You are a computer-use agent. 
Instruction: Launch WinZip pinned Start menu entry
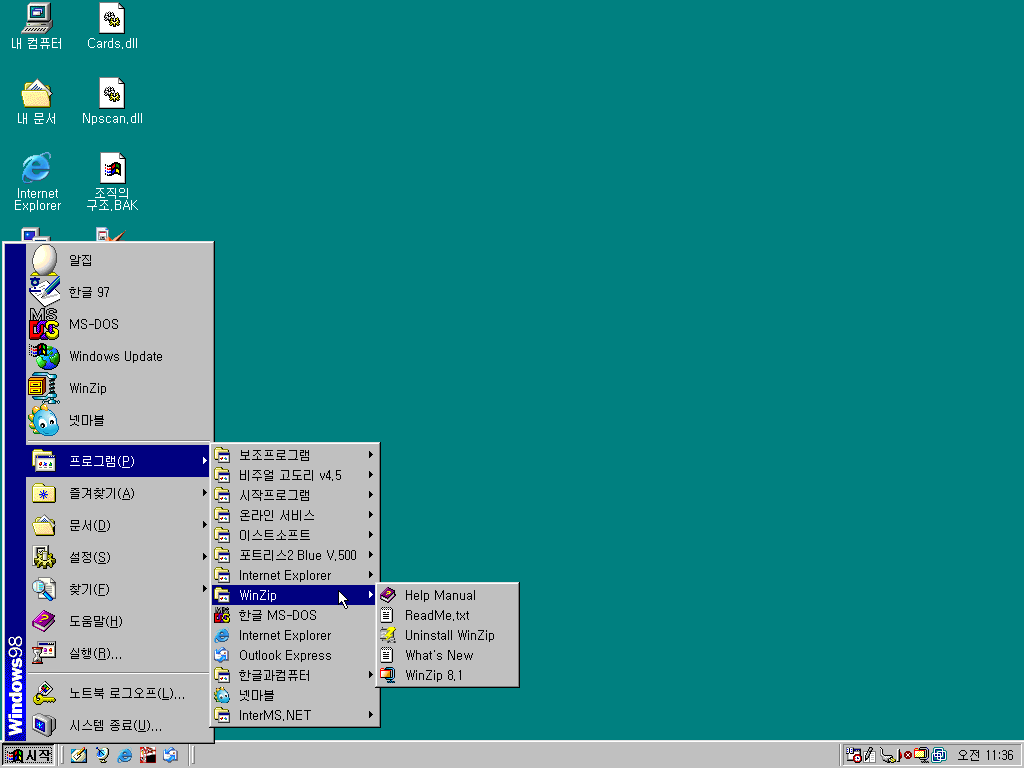(x=120, y=388)
